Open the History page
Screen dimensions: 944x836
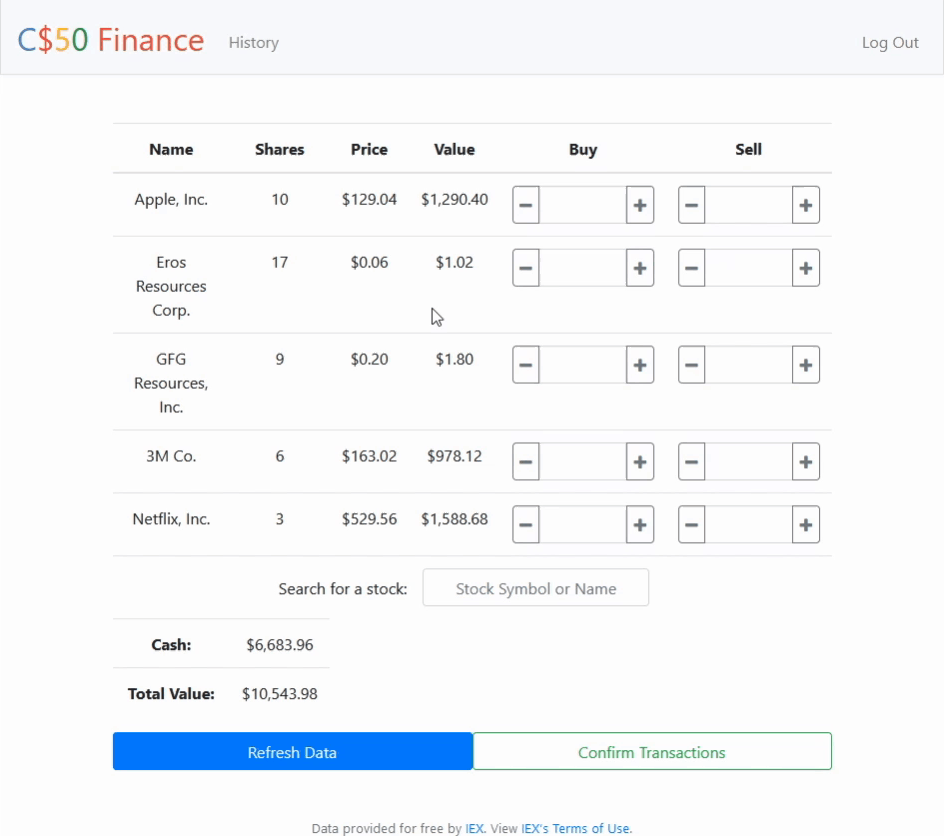pyautogui.click(x=253, y=43)
